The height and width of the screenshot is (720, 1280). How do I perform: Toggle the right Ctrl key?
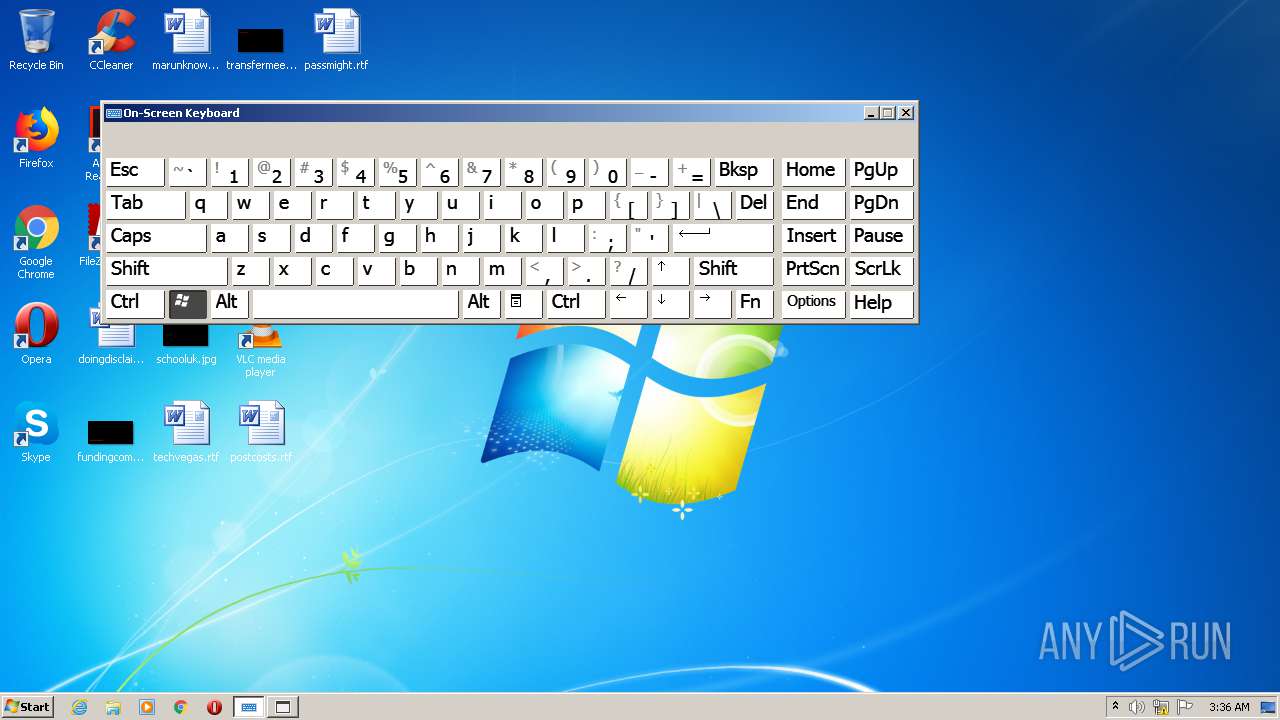tap(576, 303)
